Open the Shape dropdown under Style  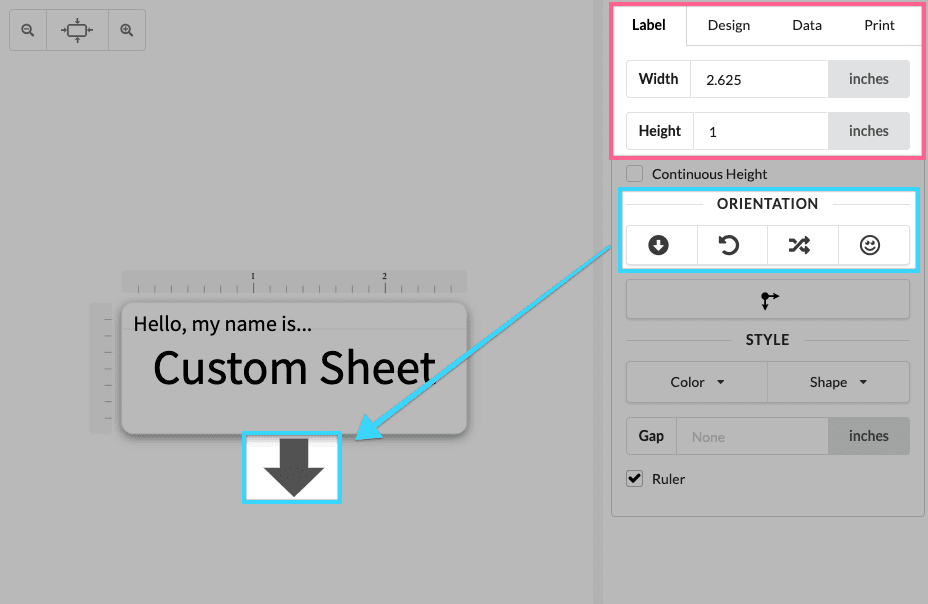(x=838, y=382)
